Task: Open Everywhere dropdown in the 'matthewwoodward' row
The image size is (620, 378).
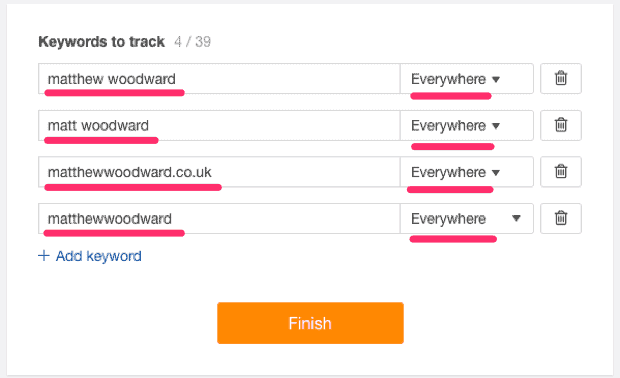Action: pyautogui.click(x=467, y=219)
